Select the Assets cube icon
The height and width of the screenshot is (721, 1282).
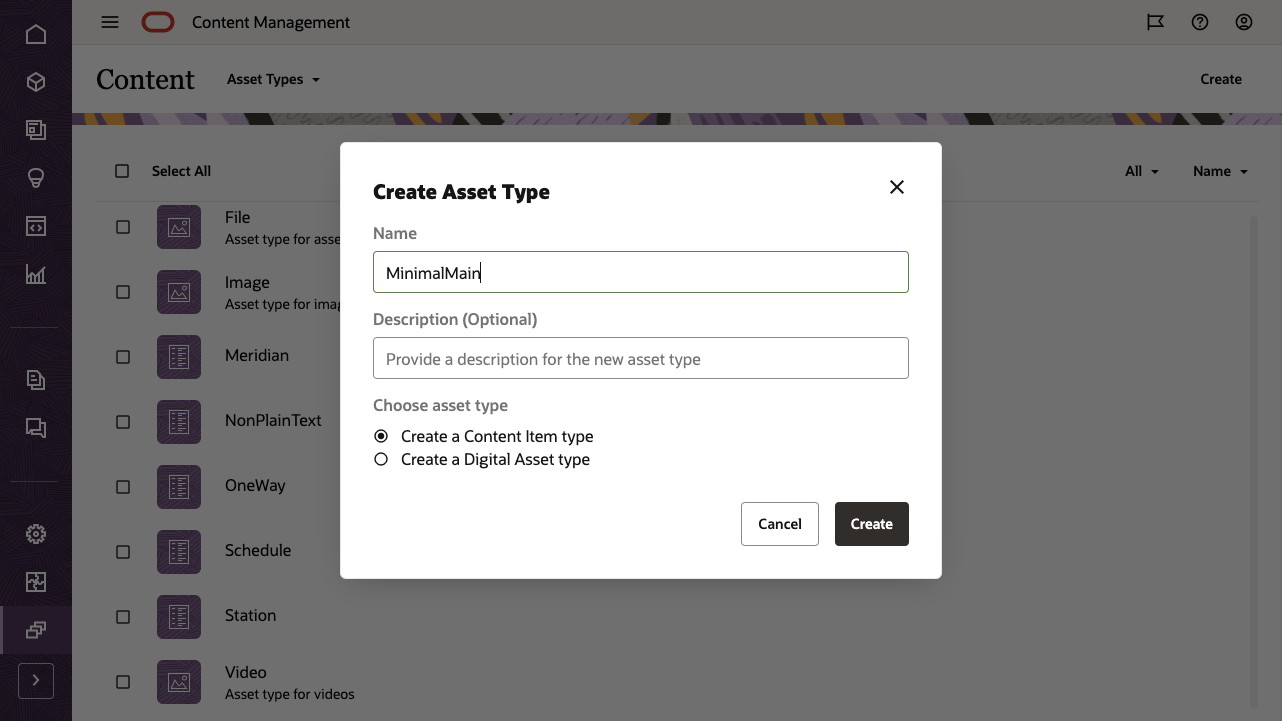(x=35, y=82)
